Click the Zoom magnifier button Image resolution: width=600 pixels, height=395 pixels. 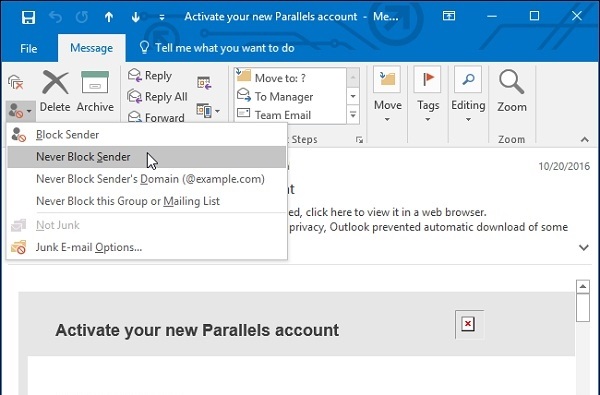[x=512, y=91]
